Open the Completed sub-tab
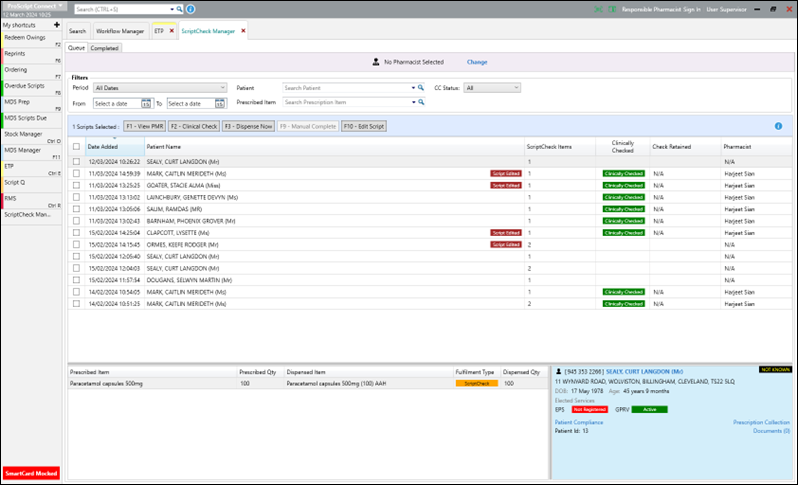 pyautogui.click(x=104, y=48)
